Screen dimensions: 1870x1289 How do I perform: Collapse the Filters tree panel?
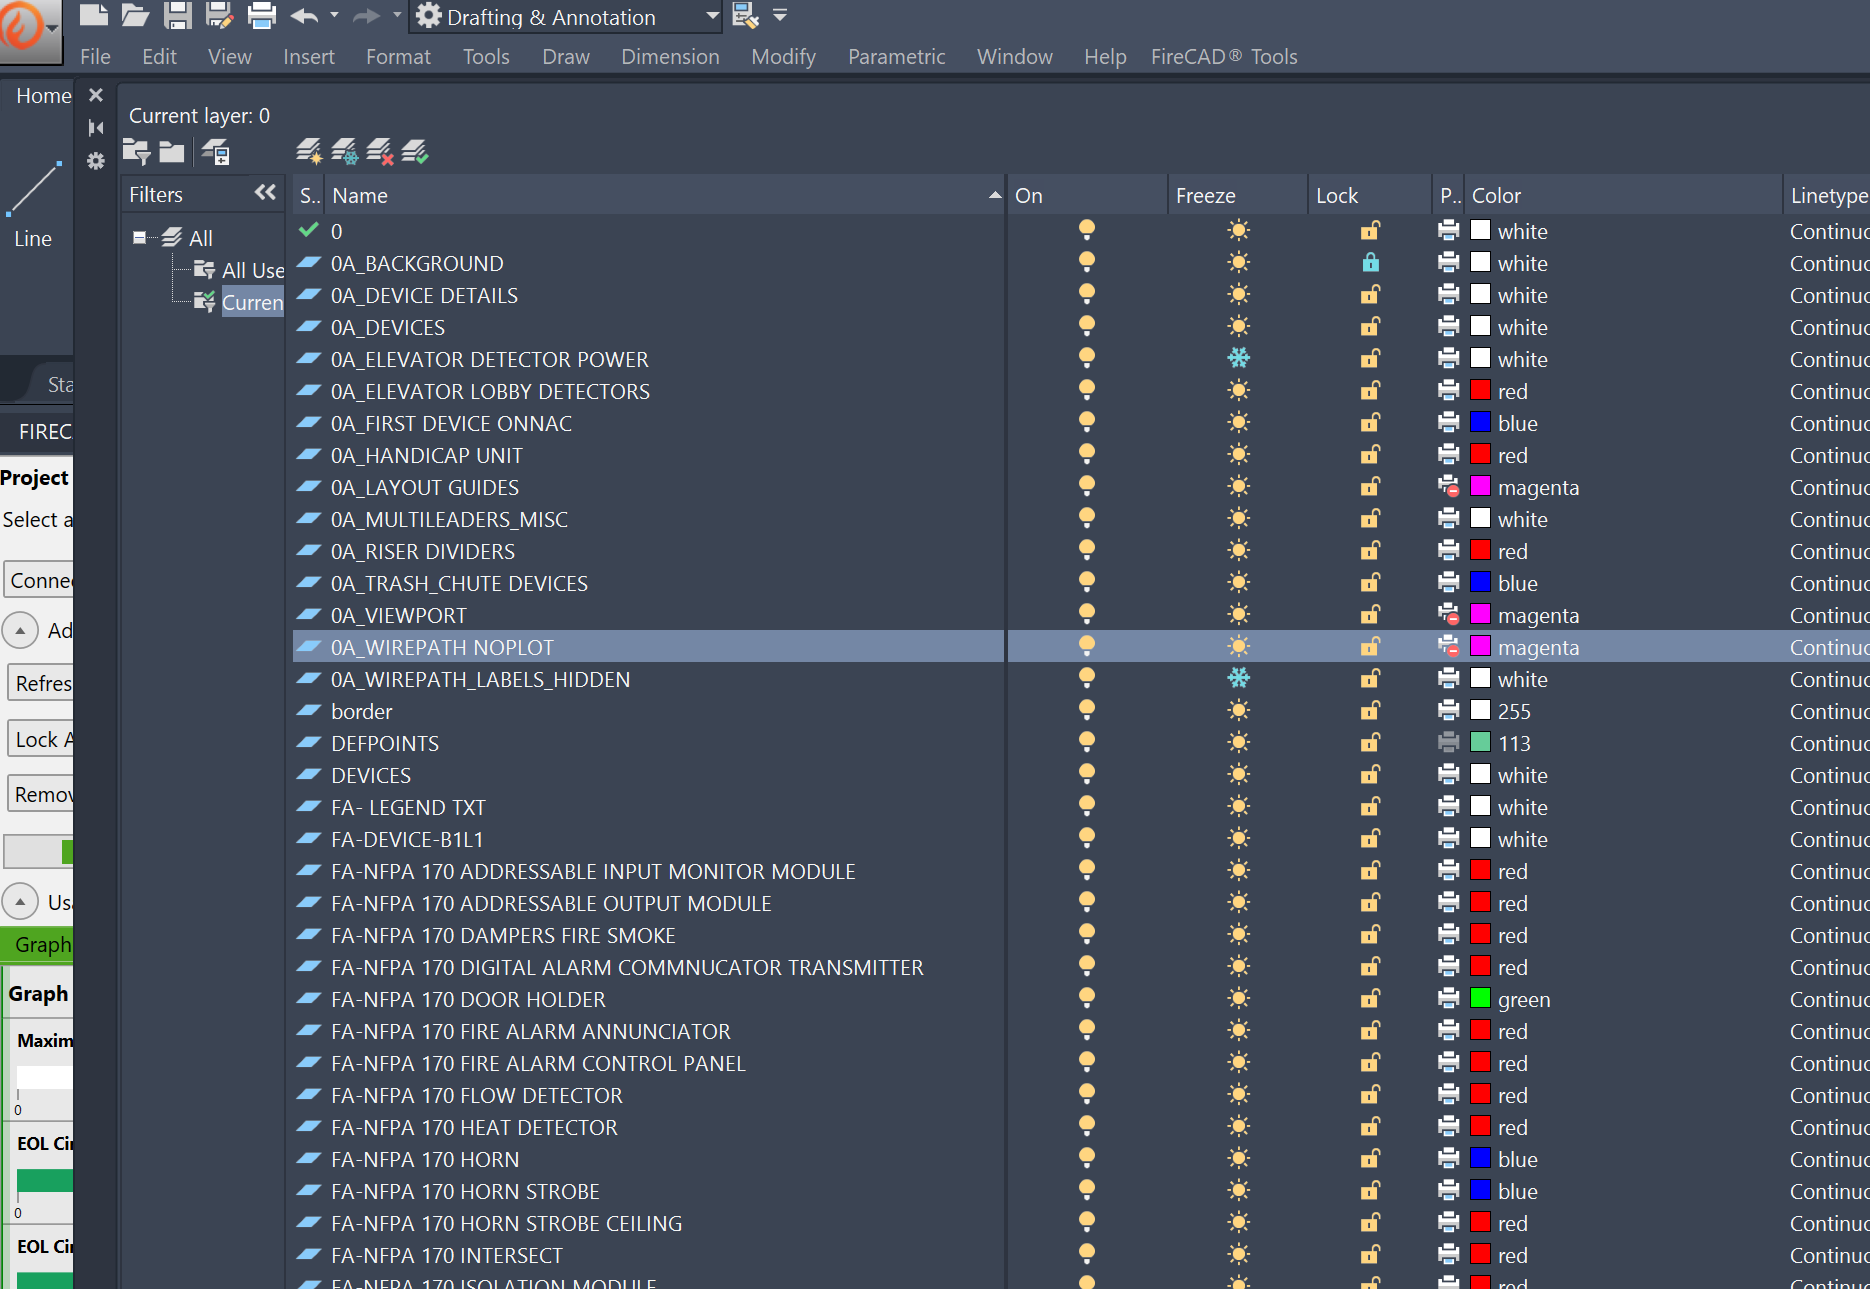click(265, 193)
